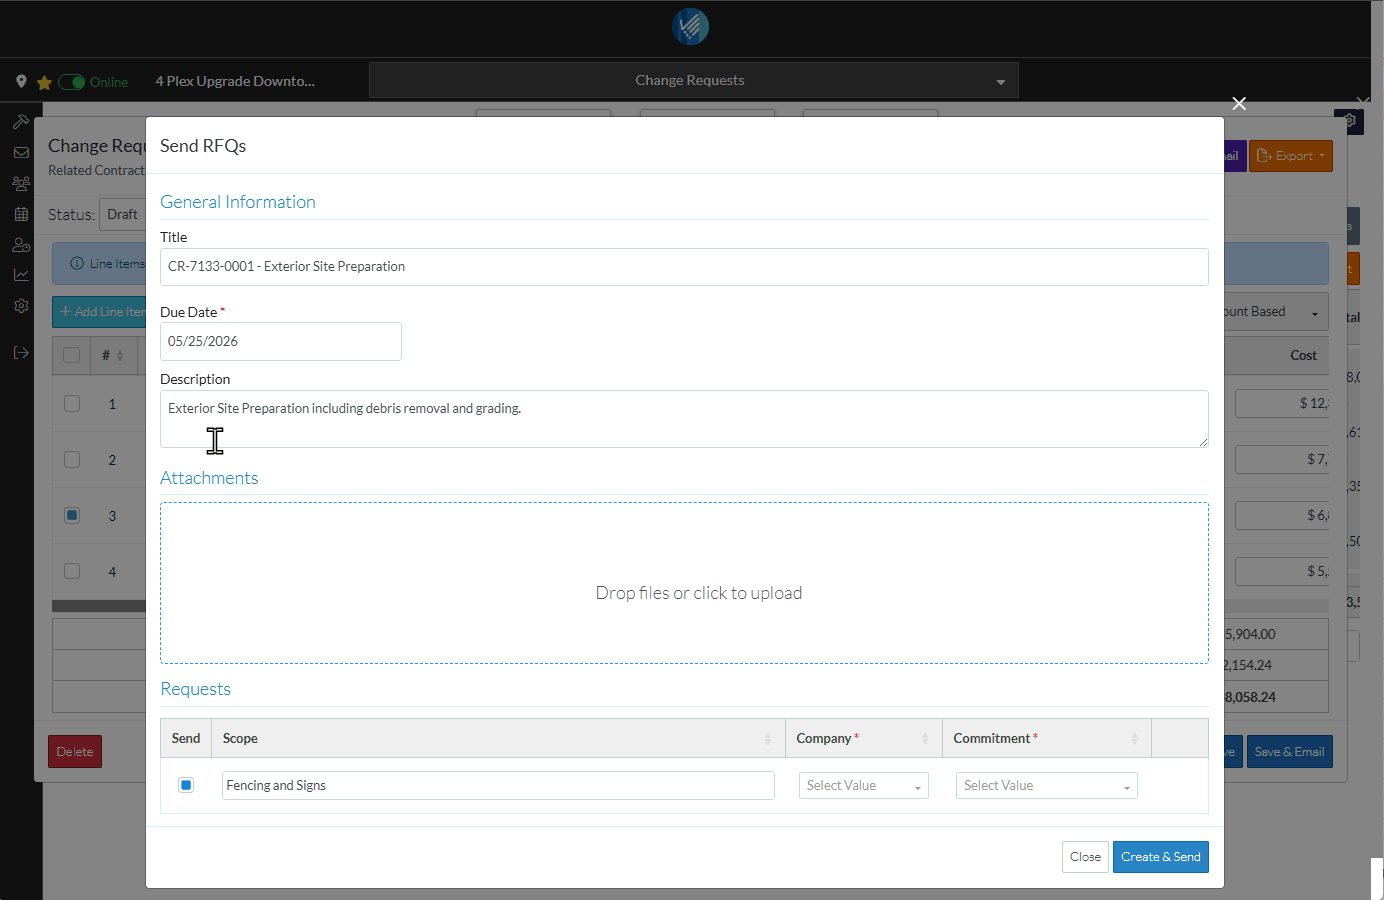Uncheck the line item 3 checkbox
Image resolution: width=1384 pixels, height=900 pixels.
click(x=72, y=515)
